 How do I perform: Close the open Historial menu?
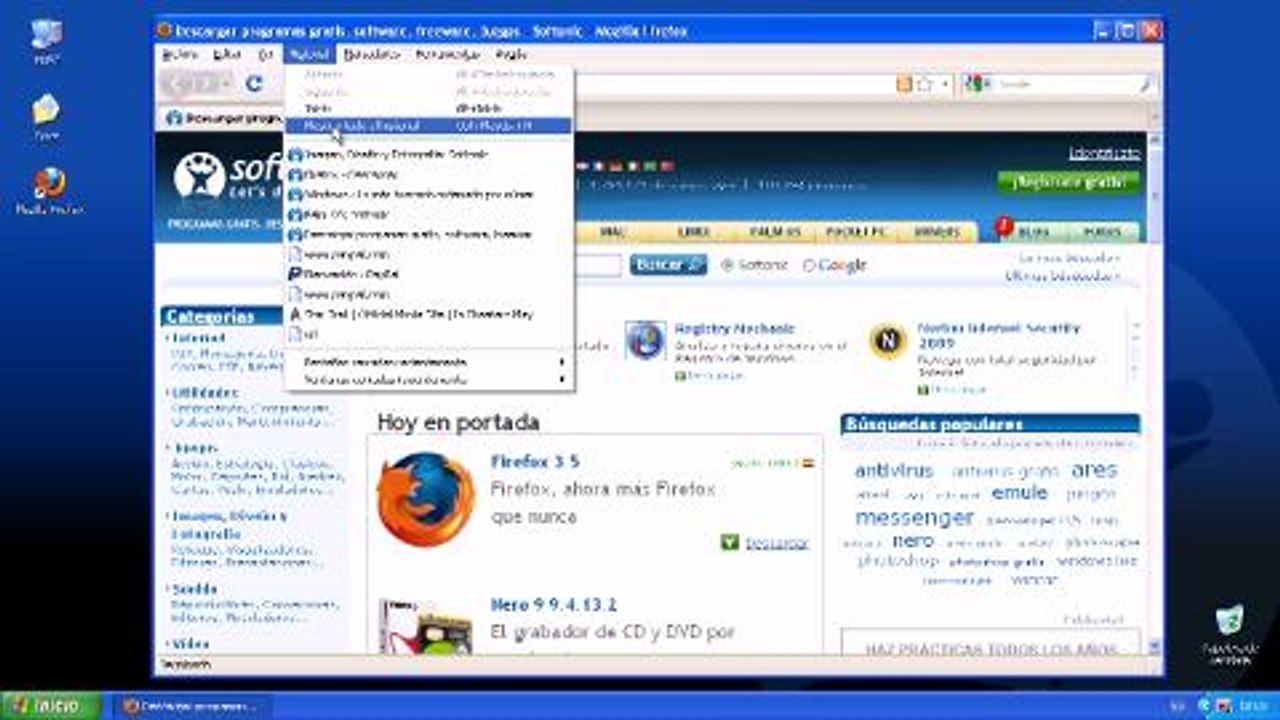click(308, 54)
